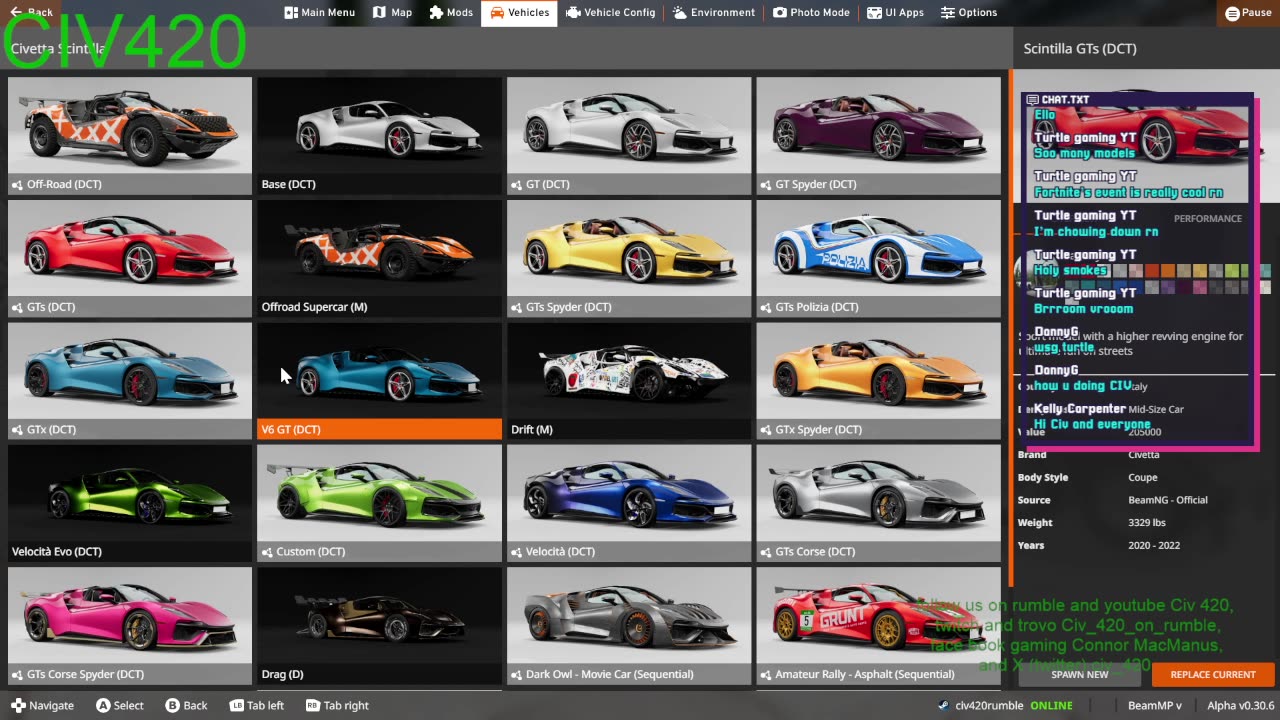
Task: Click the Navigate d-pad hint icon
Action: [17, 705]
